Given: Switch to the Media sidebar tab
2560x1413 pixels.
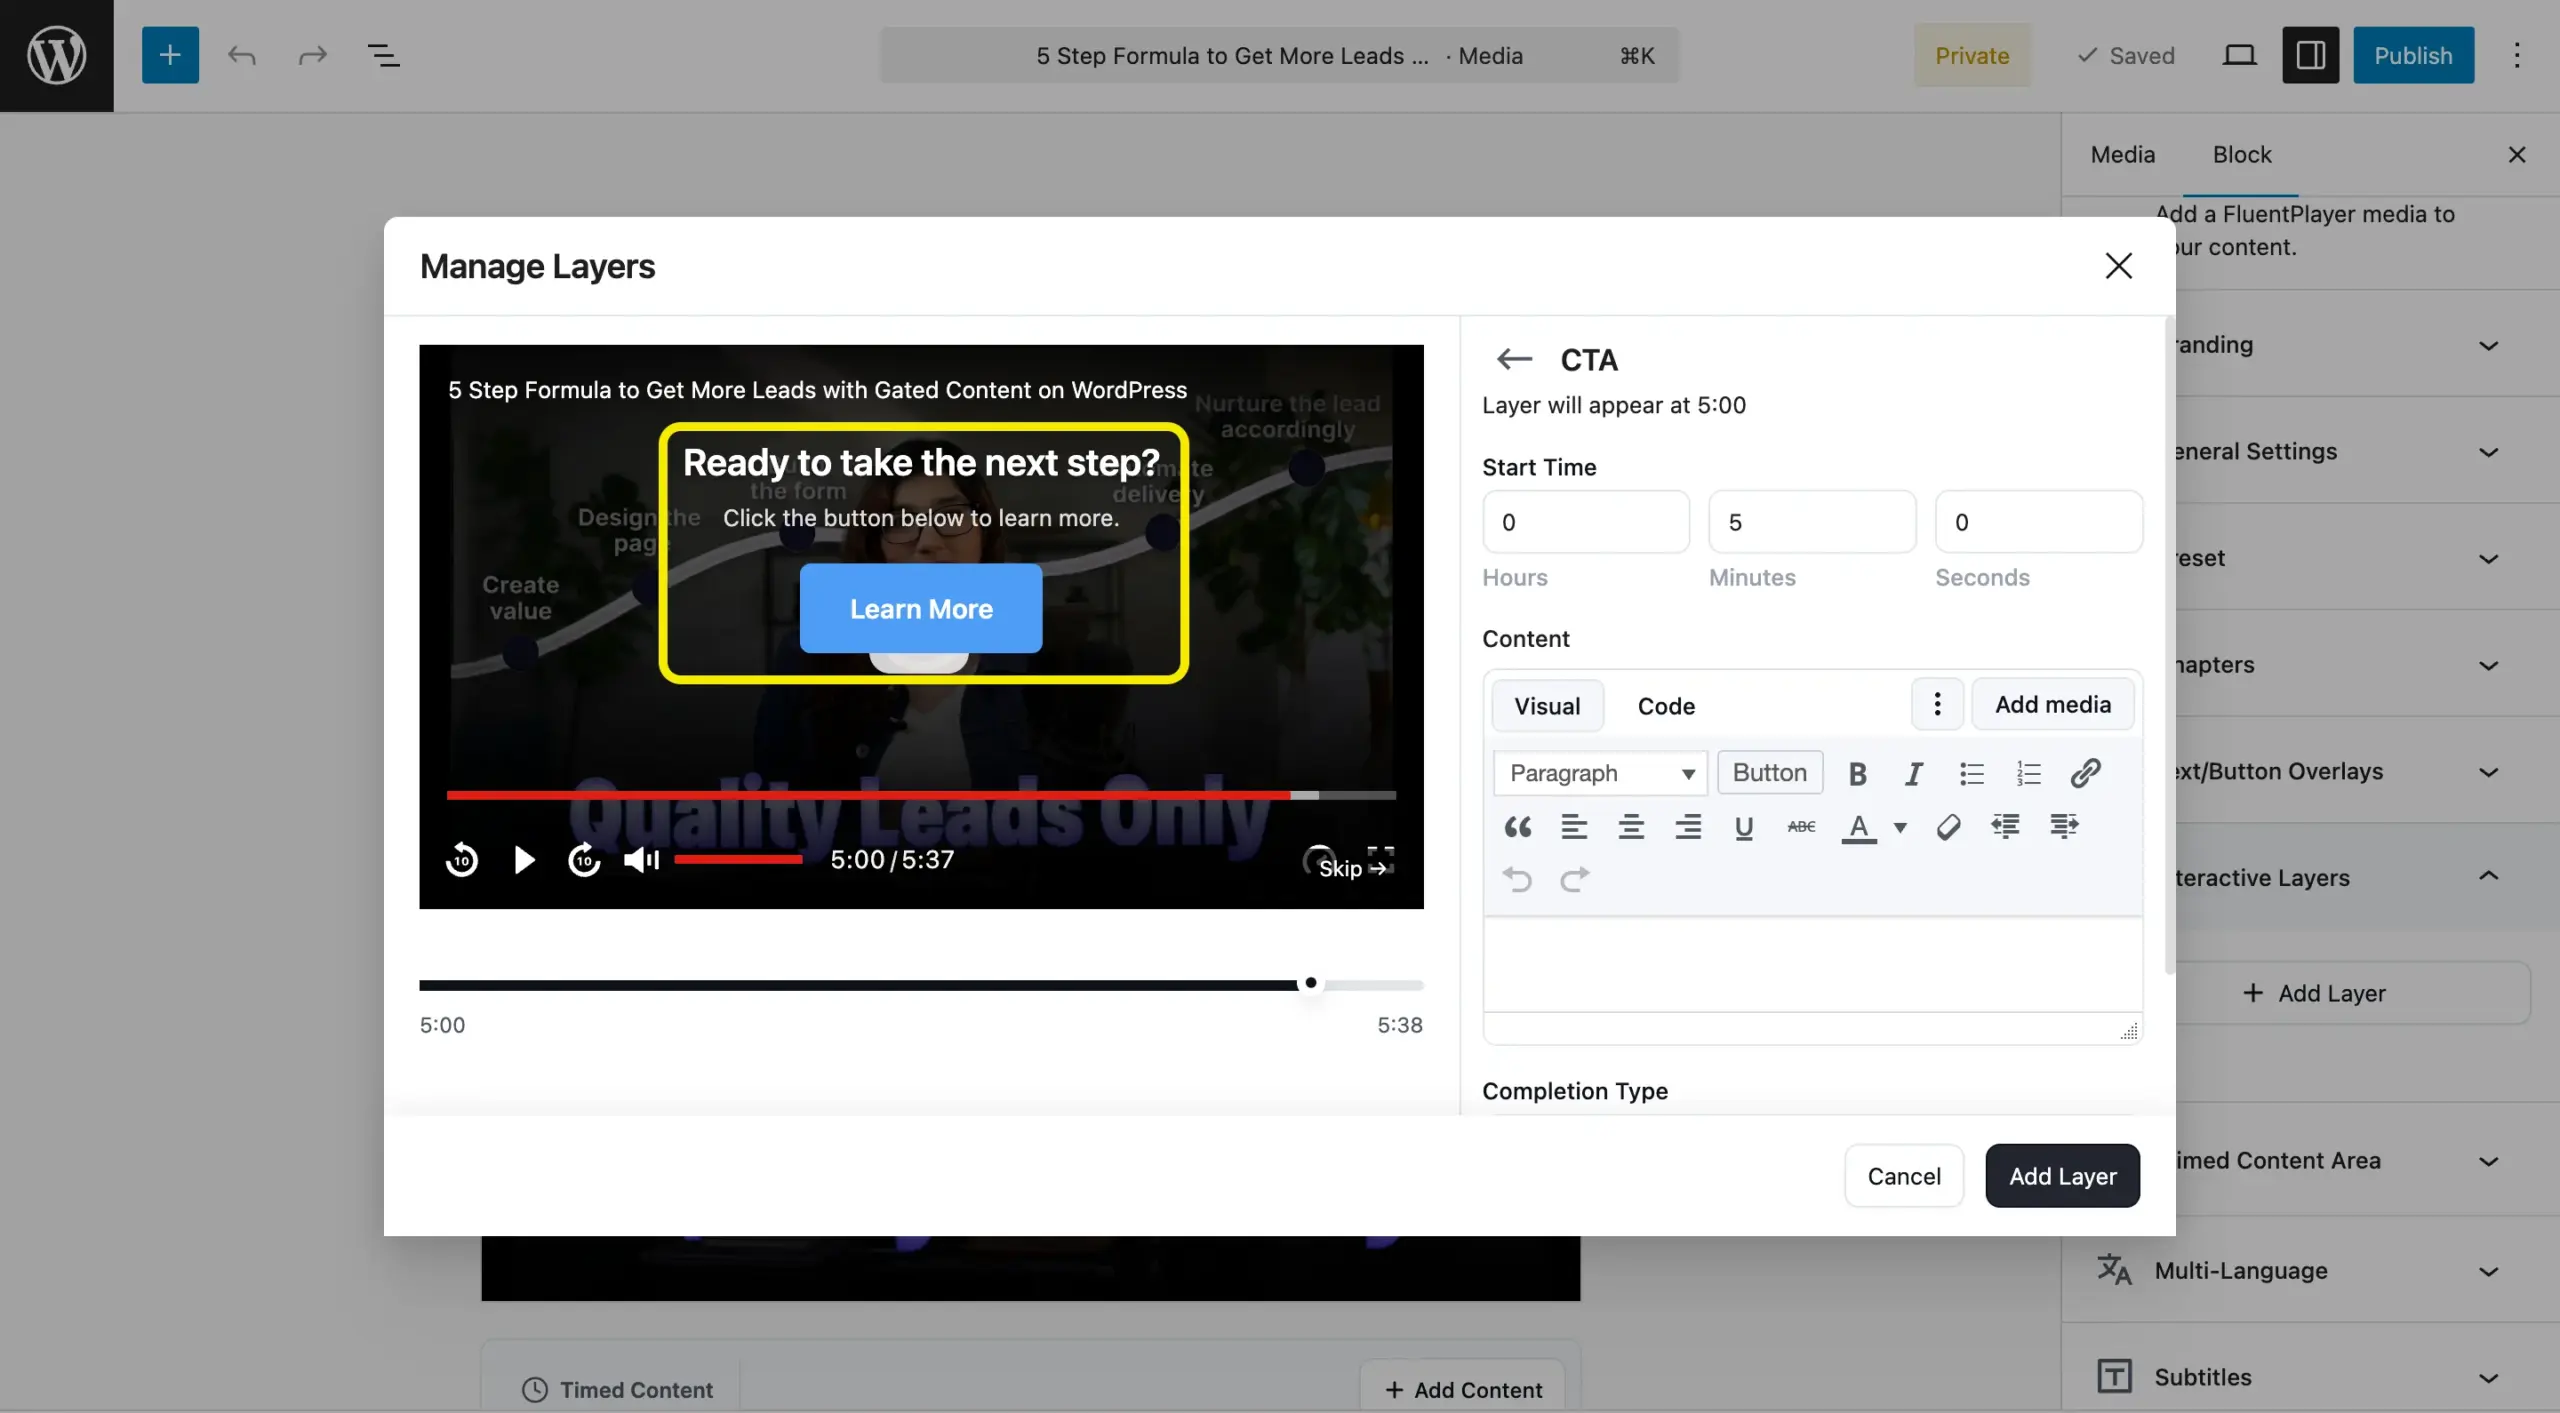Looking at the screenshot, I should 2122,154.
